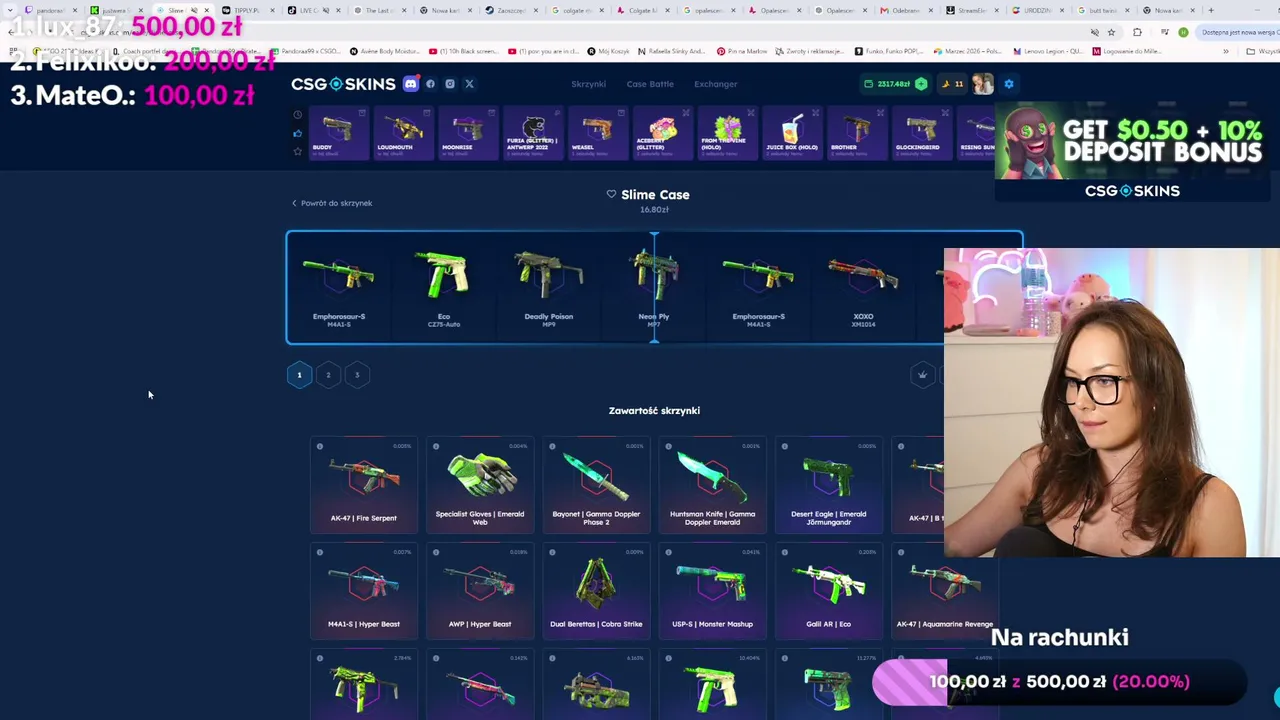1280x720 pixels.
Task: Favorite the Slime Case with heart icon
Action: click(x=611, y=194)
